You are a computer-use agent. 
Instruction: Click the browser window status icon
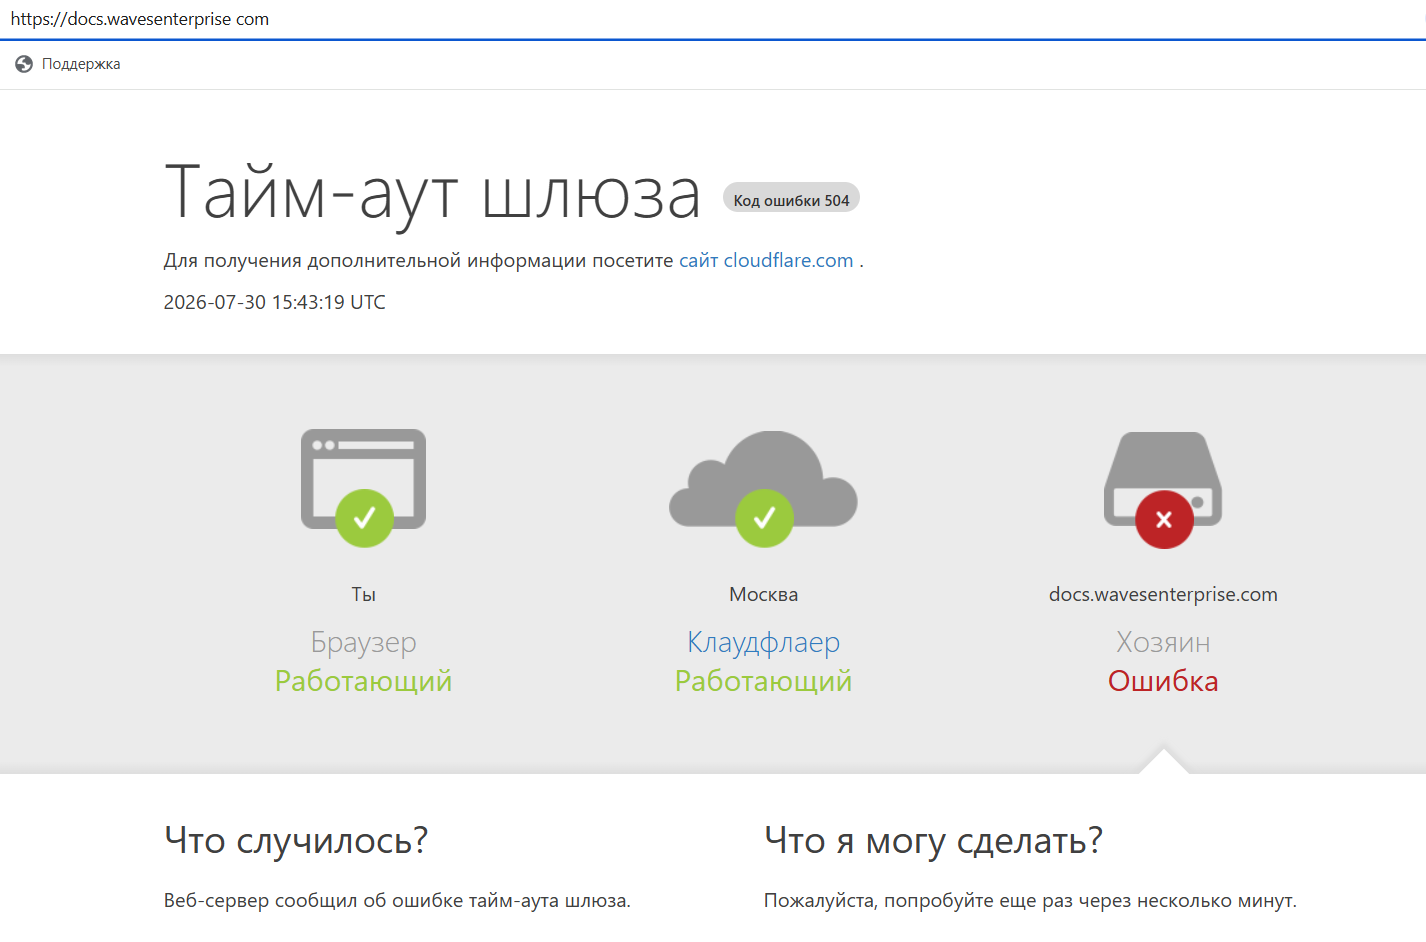click(x=364, y=488)
